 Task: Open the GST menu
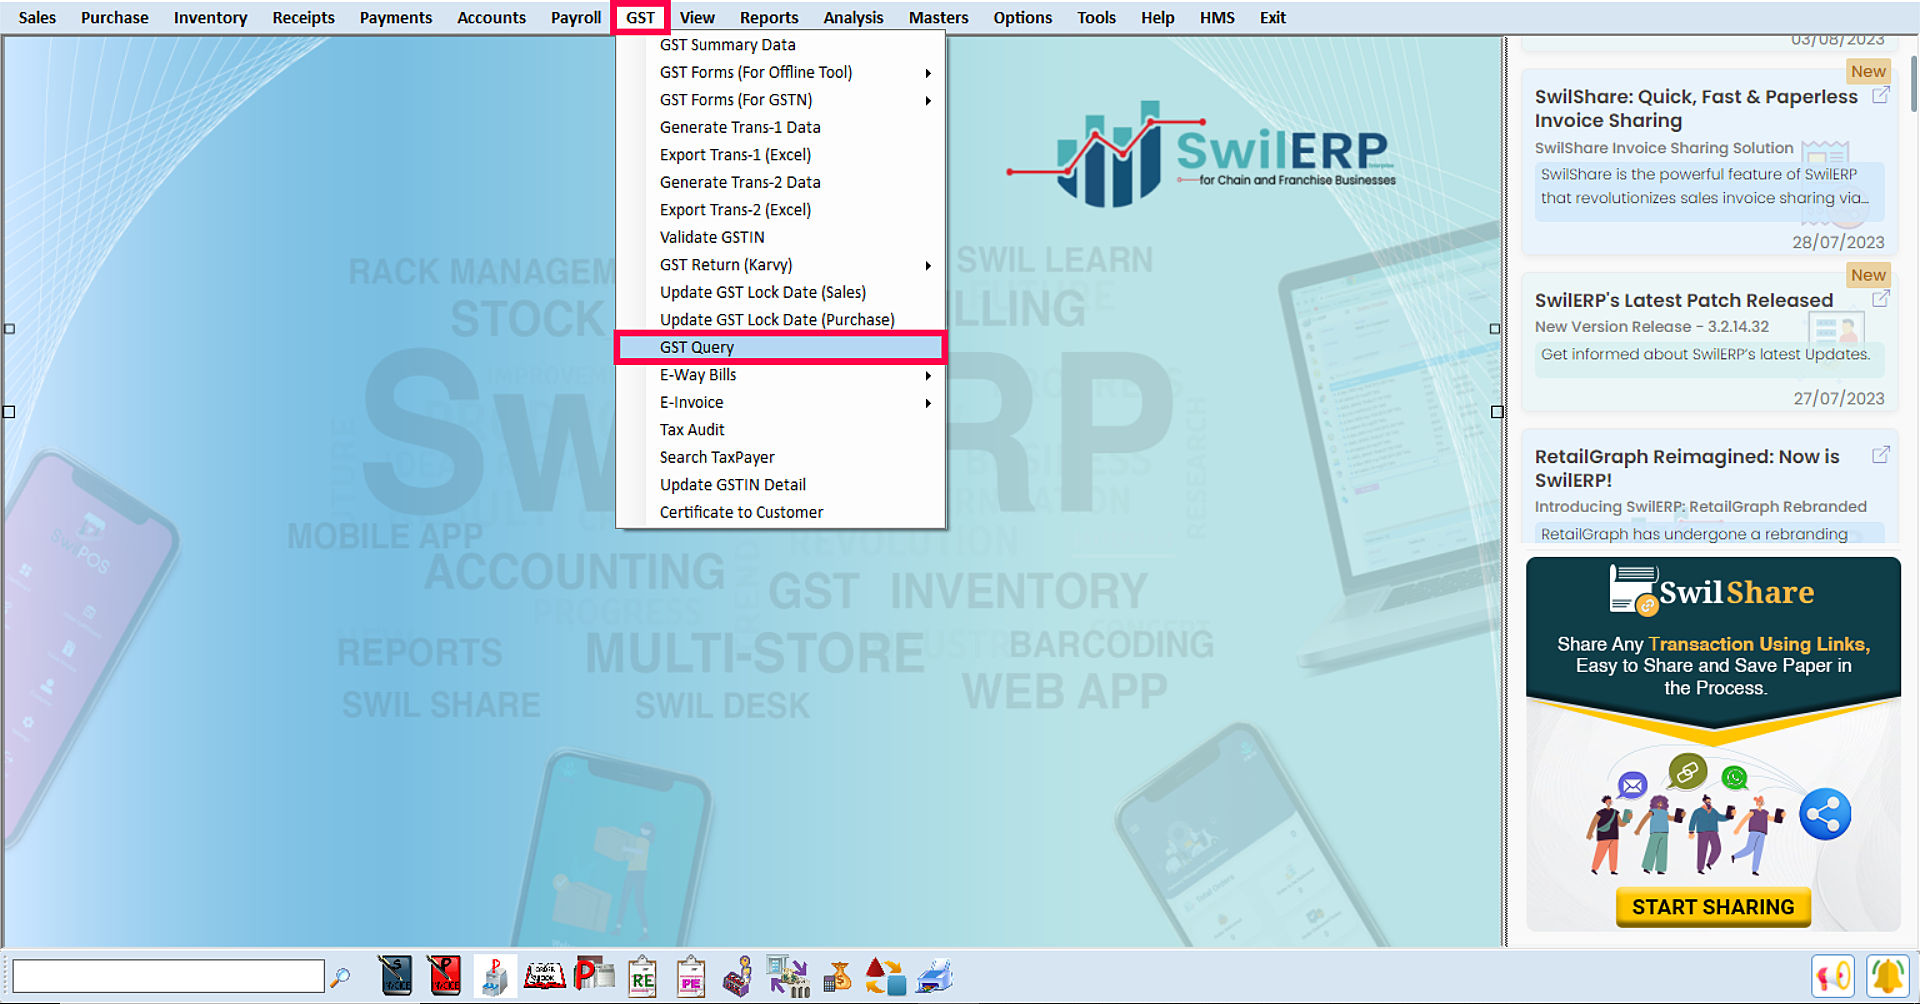[640, 18]
